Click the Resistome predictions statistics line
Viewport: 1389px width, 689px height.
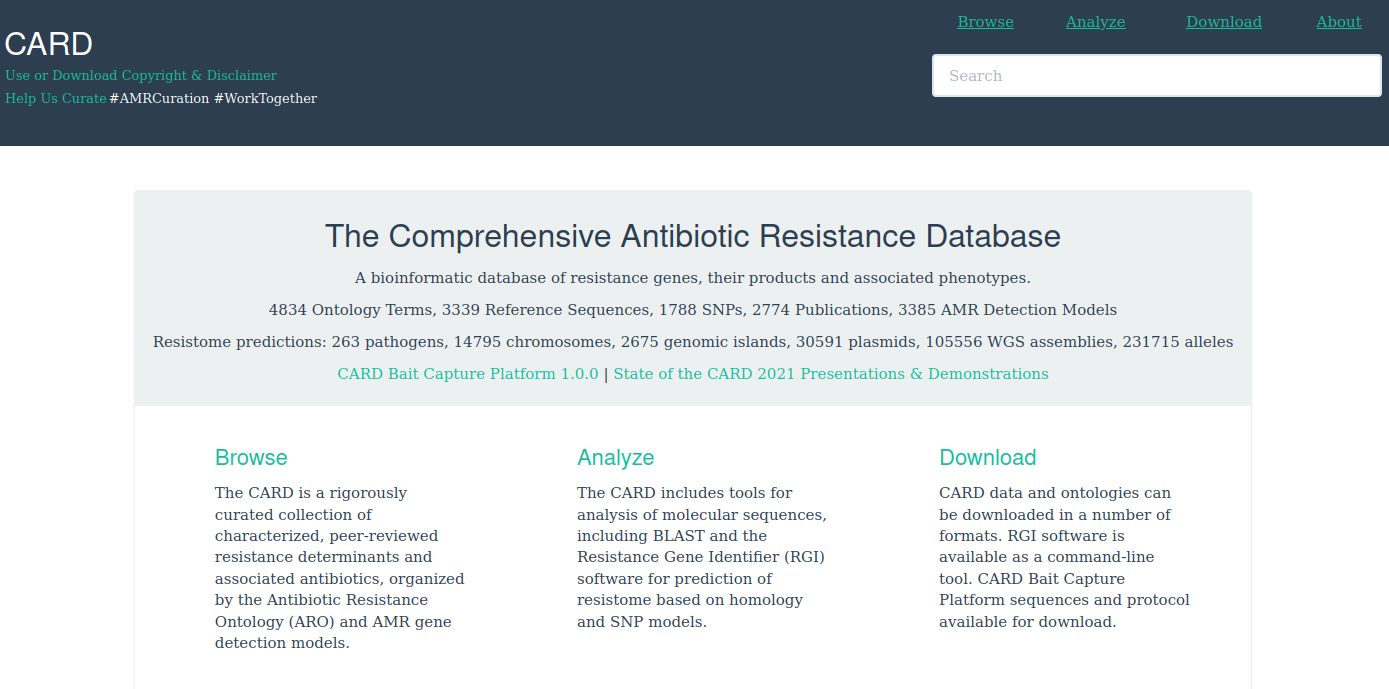coord(692,342)
